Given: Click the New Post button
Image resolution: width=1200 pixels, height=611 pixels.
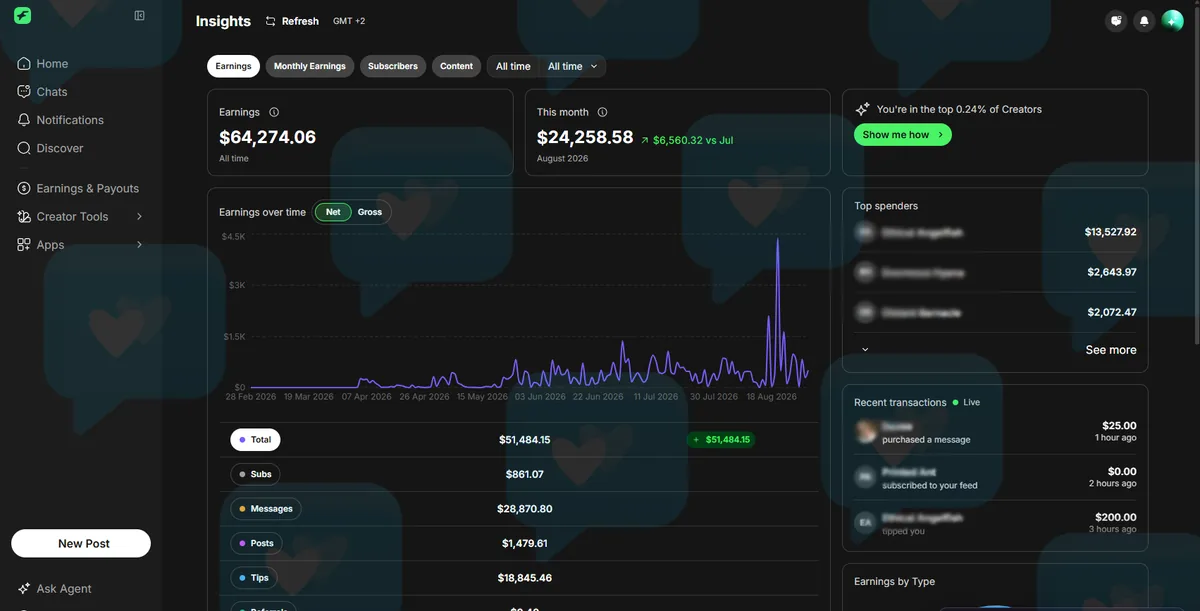Looking at the screenshot, I should click(x=81, y=543).
